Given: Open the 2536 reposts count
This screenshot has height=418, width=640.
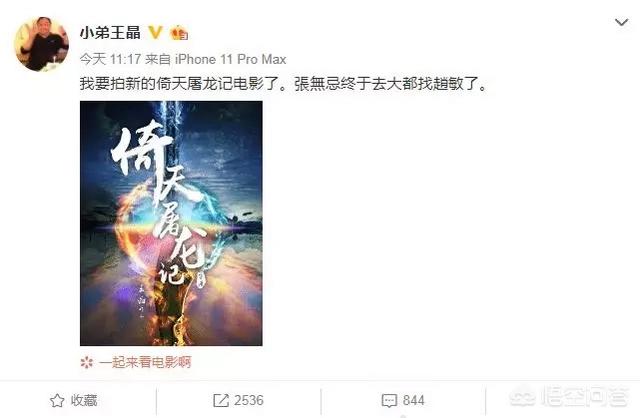Looking at the screenshot, I should [249, 400].
